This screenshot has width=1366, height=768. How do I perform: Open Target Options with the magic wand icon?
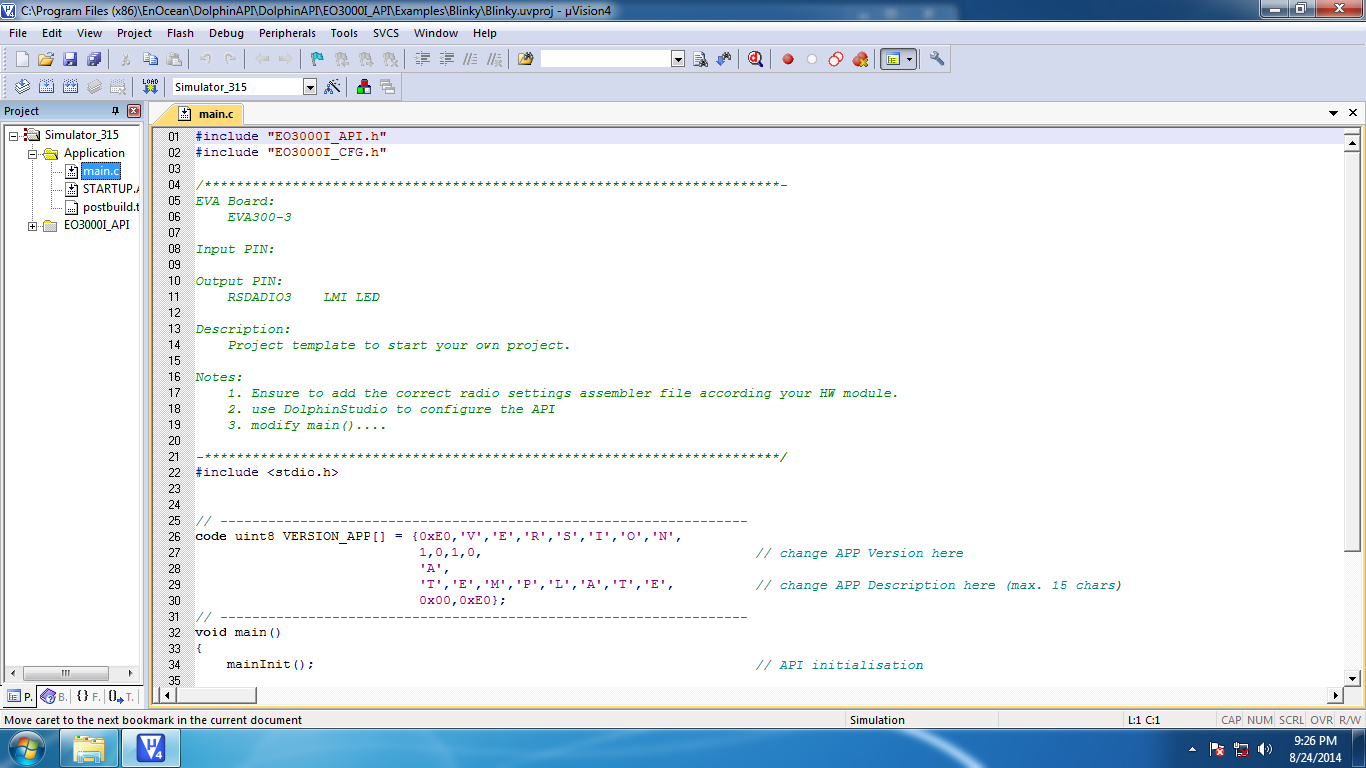click(333, 87)
